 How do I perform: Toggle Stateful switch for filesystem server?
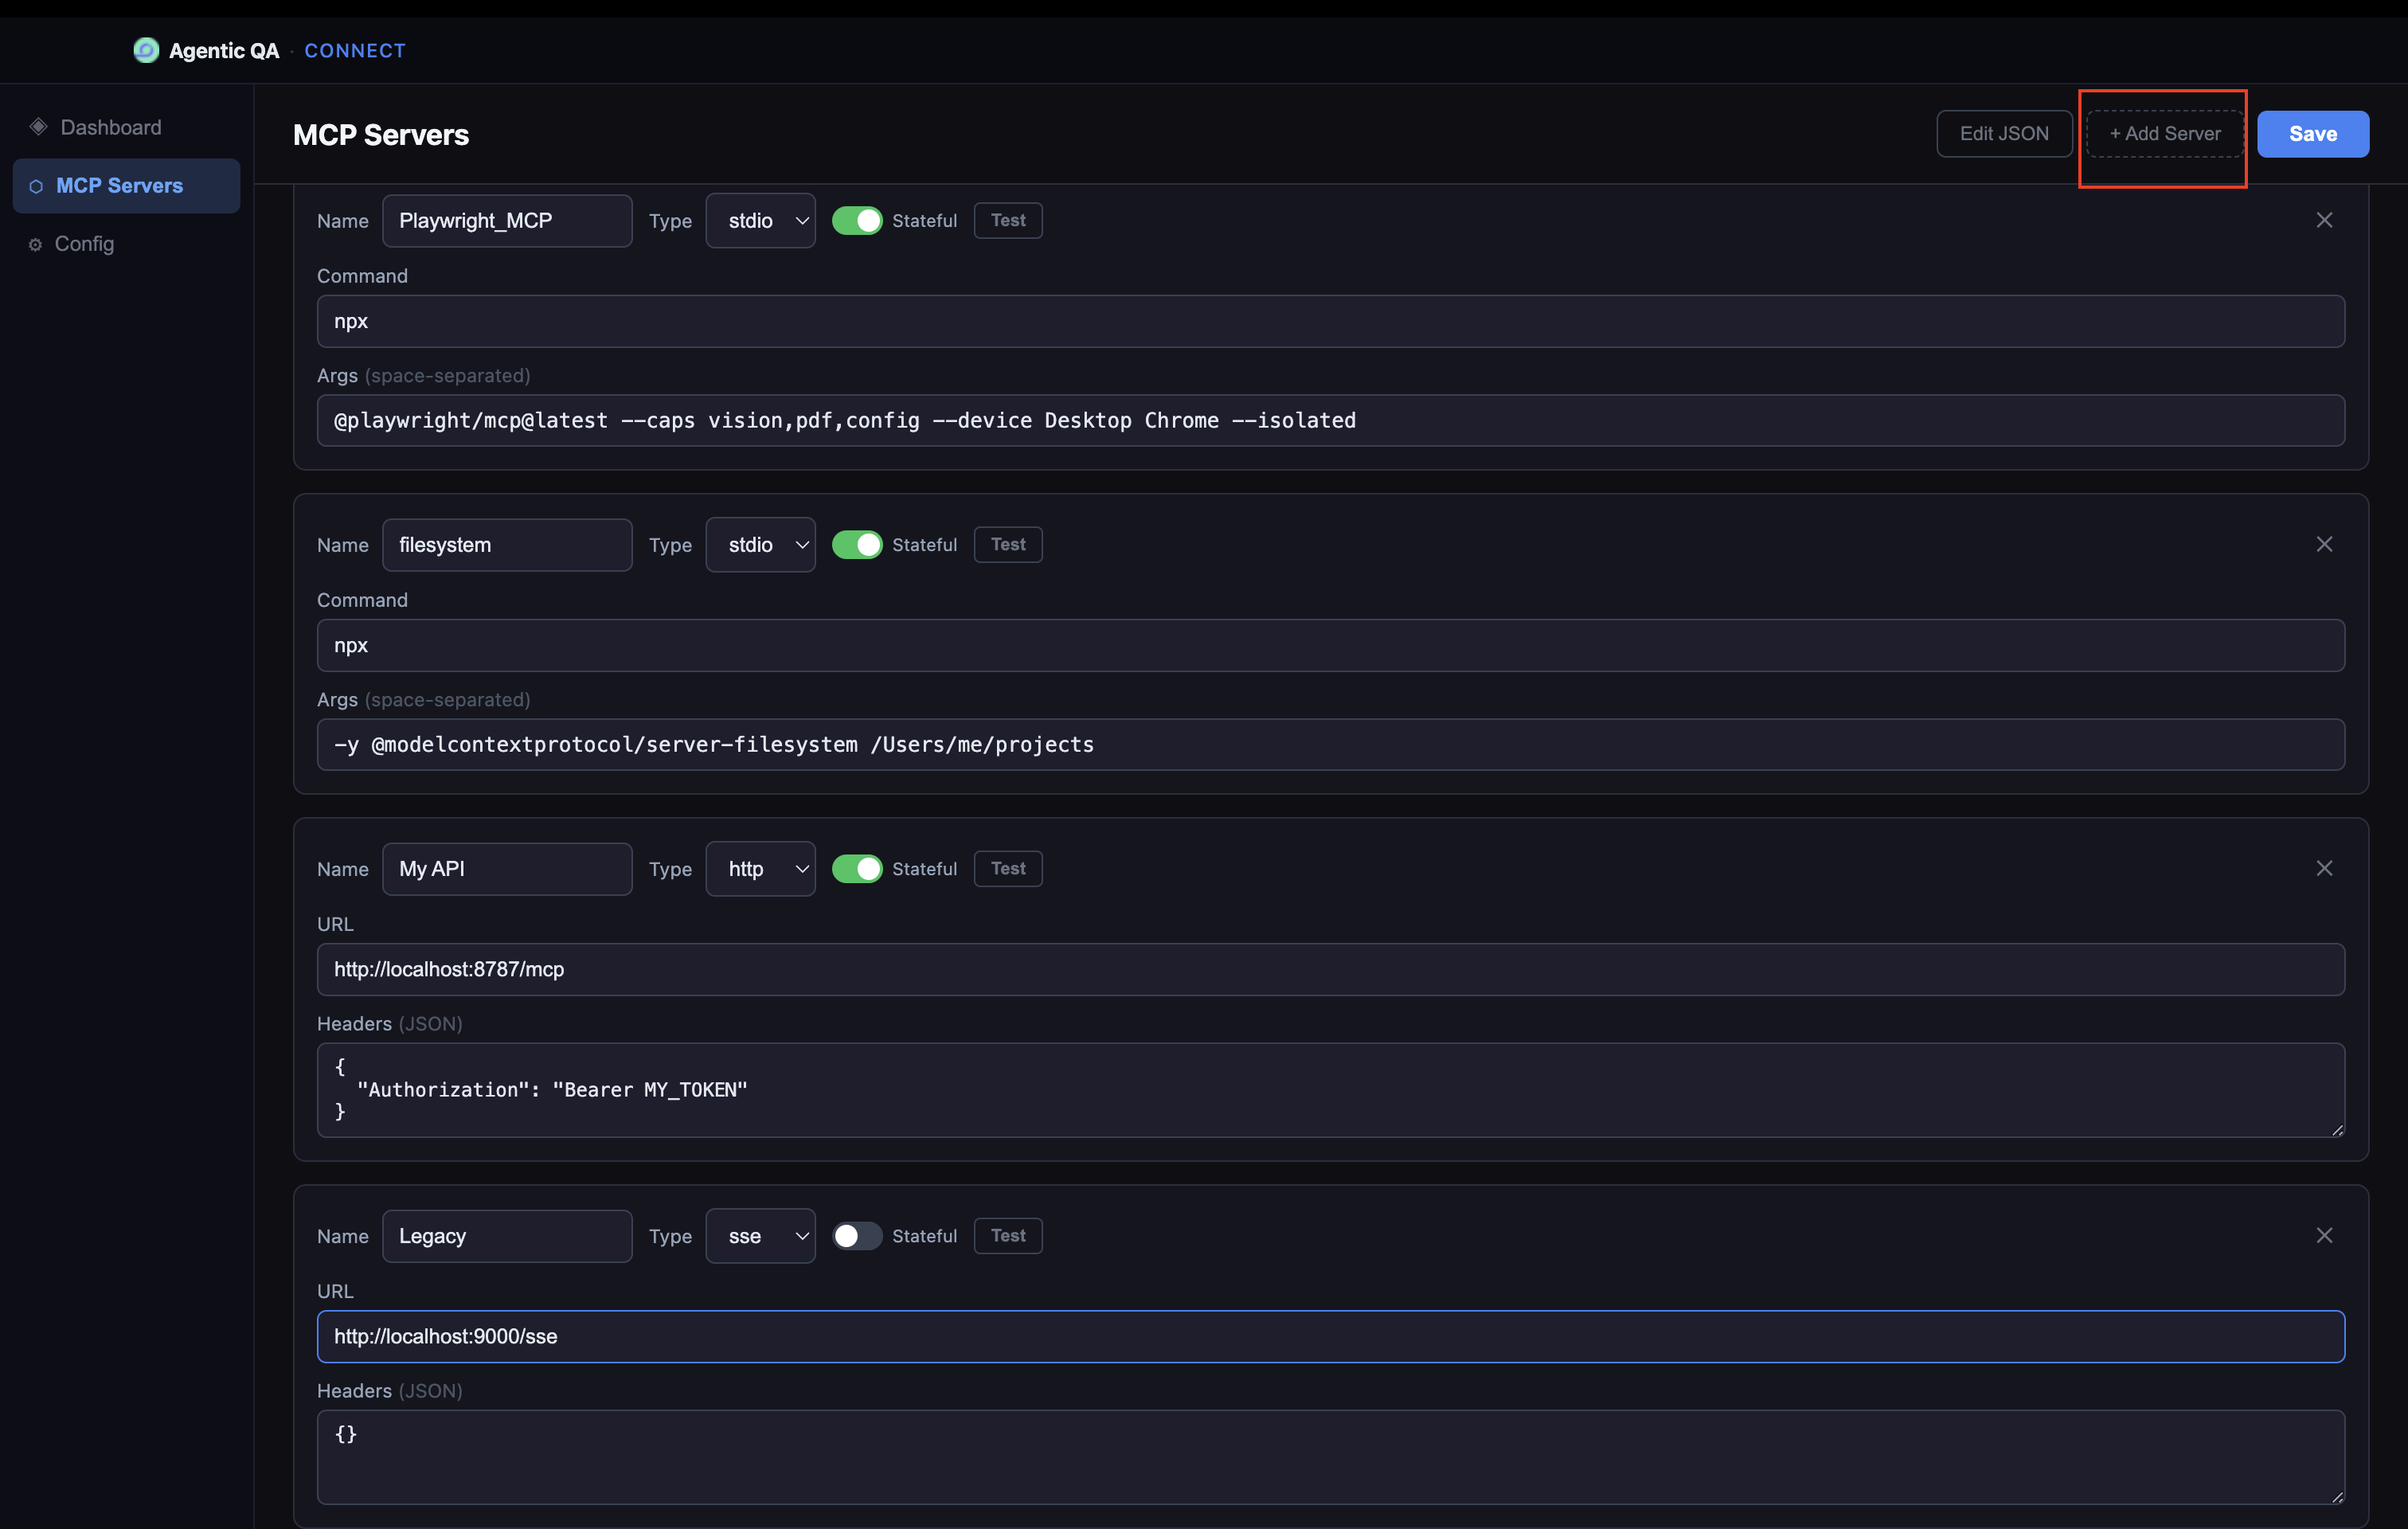(x=857, y=544)
